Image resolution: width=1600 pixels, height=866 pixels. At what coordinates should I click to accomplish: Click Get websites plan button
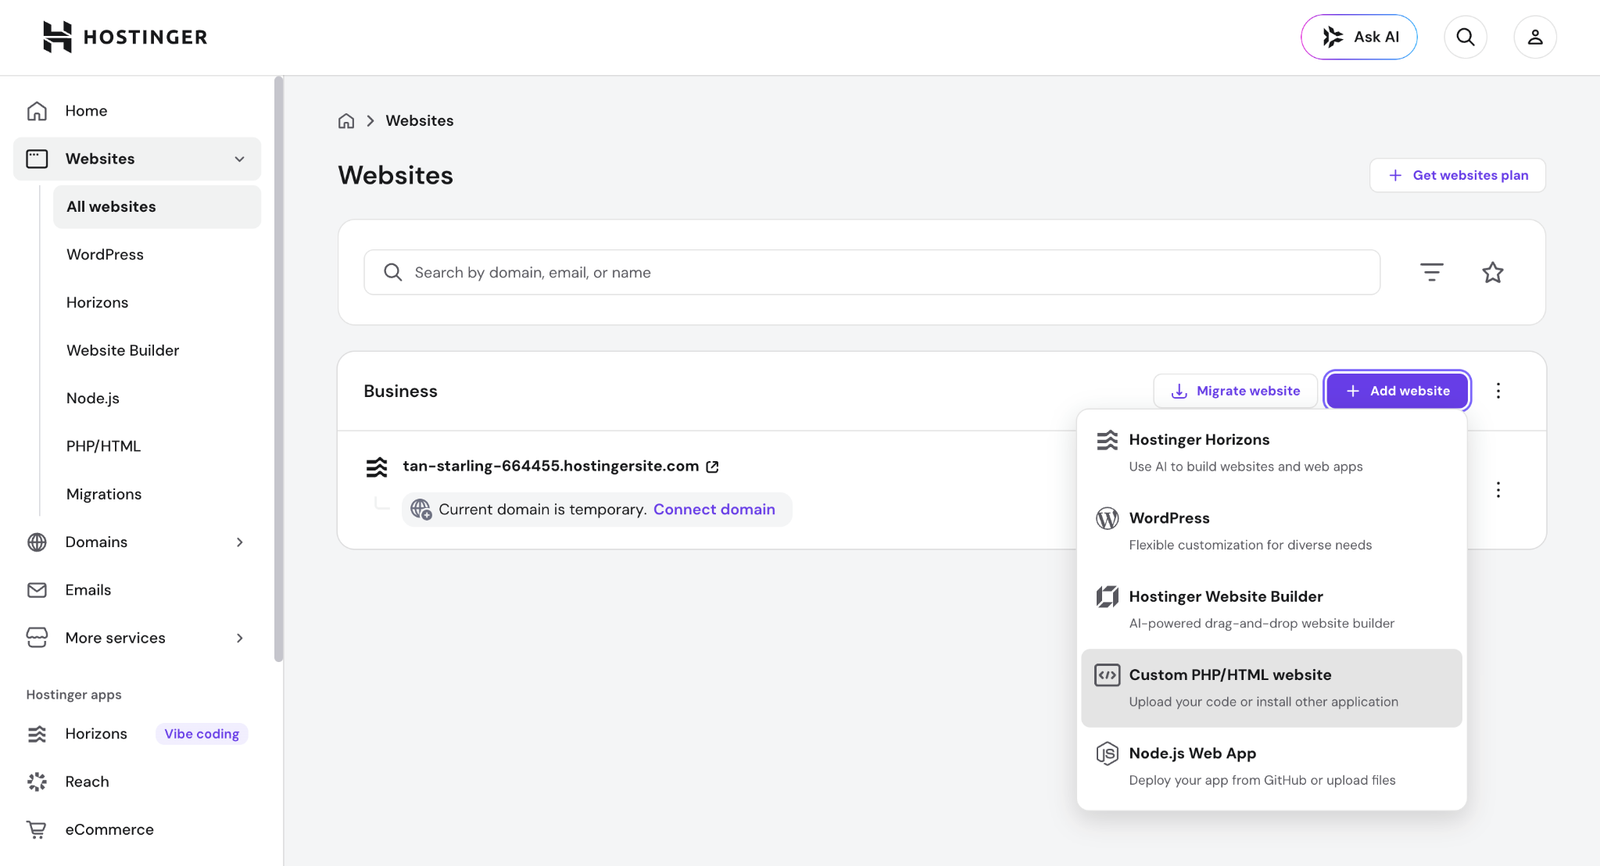[1458, 175]
